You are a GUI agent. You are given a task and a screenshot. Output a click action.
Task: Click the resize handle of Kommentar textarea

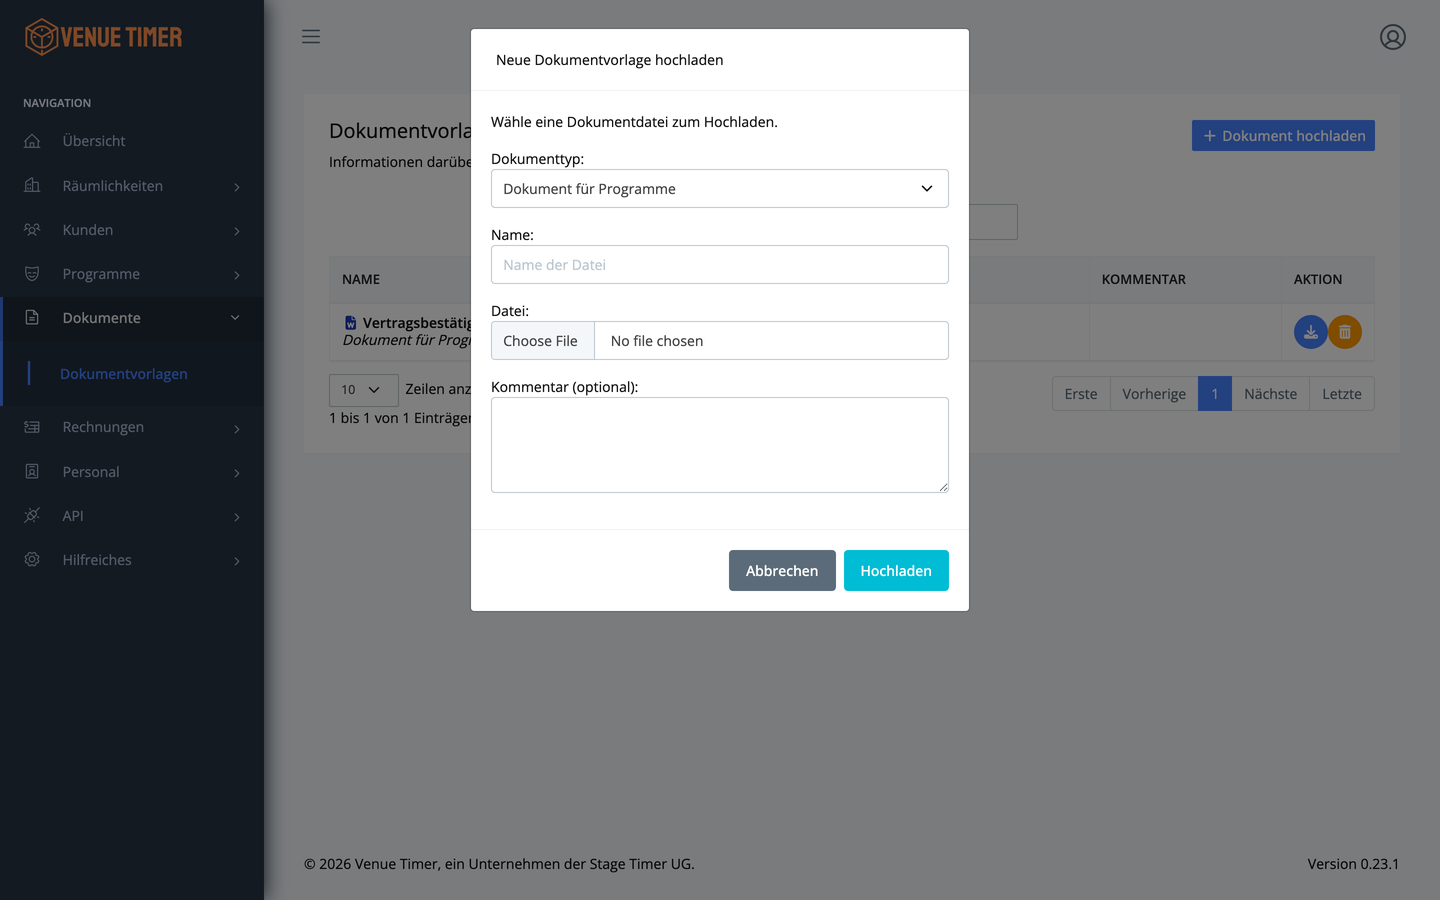point(943,487)
